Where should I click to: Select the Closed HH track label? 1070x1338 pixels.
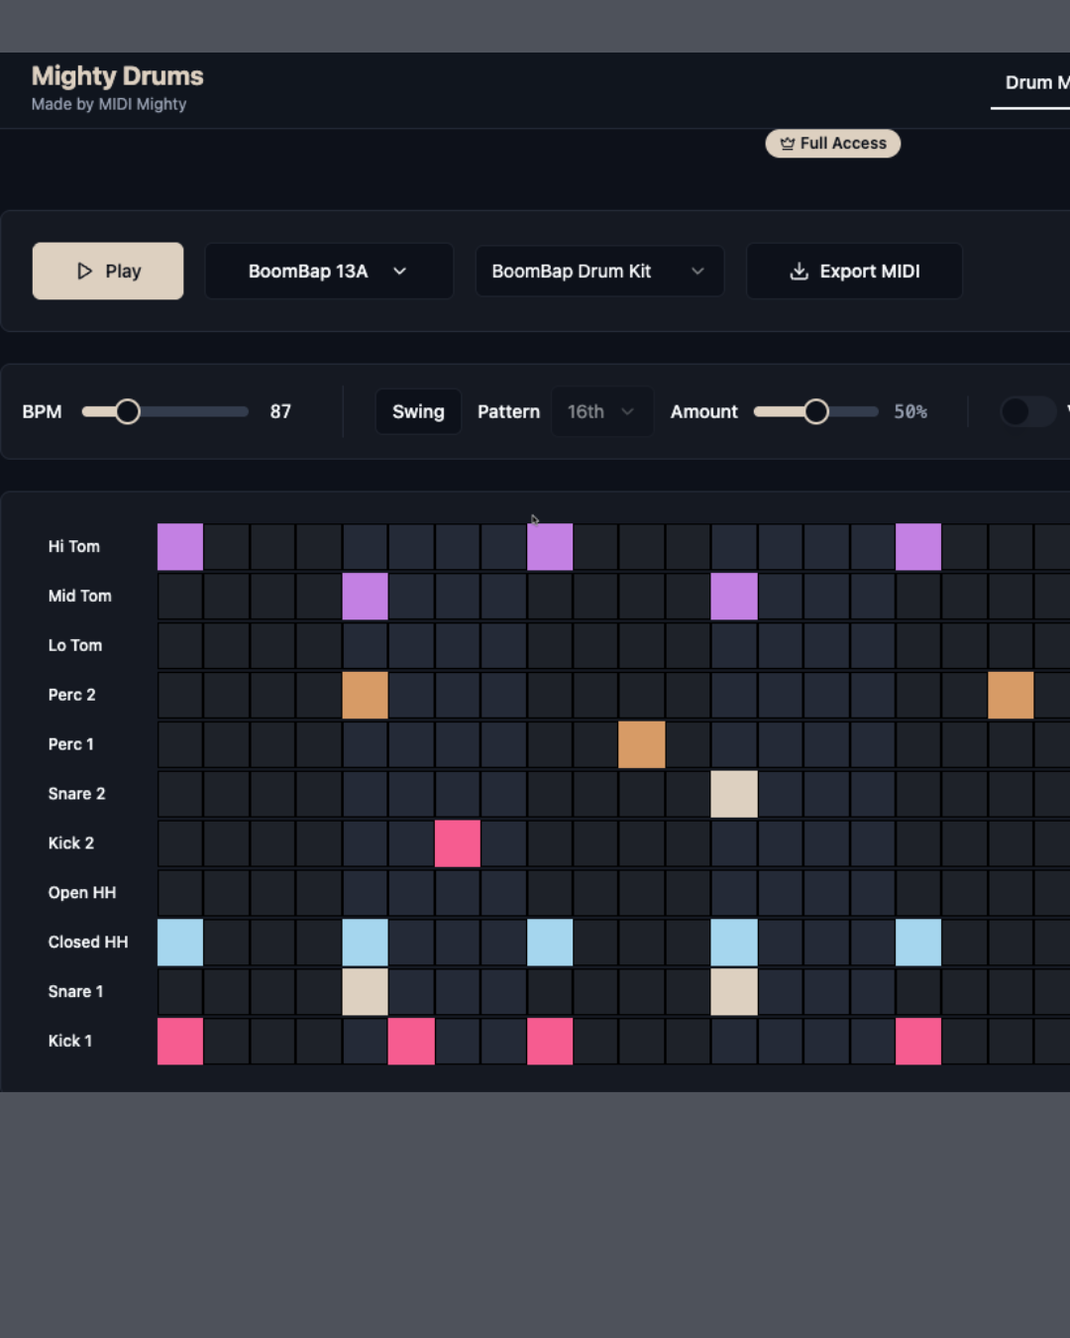[88, 942]
